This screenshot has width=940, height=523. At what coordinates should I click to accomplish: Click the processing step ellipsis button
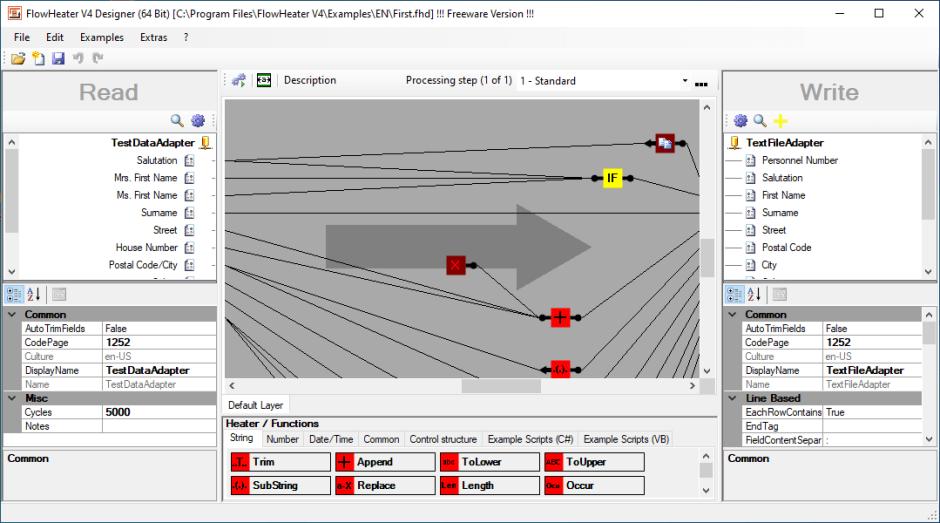(x=701, y=83)
